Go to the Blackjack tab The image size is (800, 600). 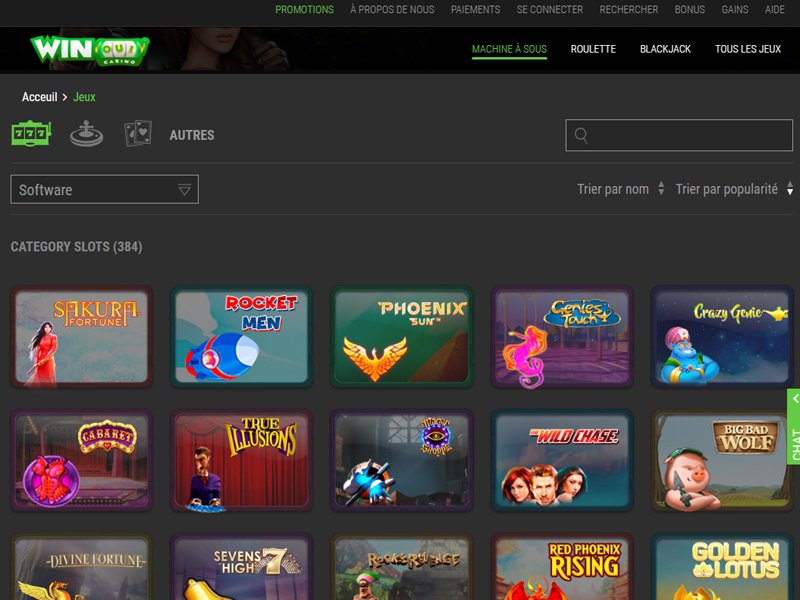click(665, 49)
